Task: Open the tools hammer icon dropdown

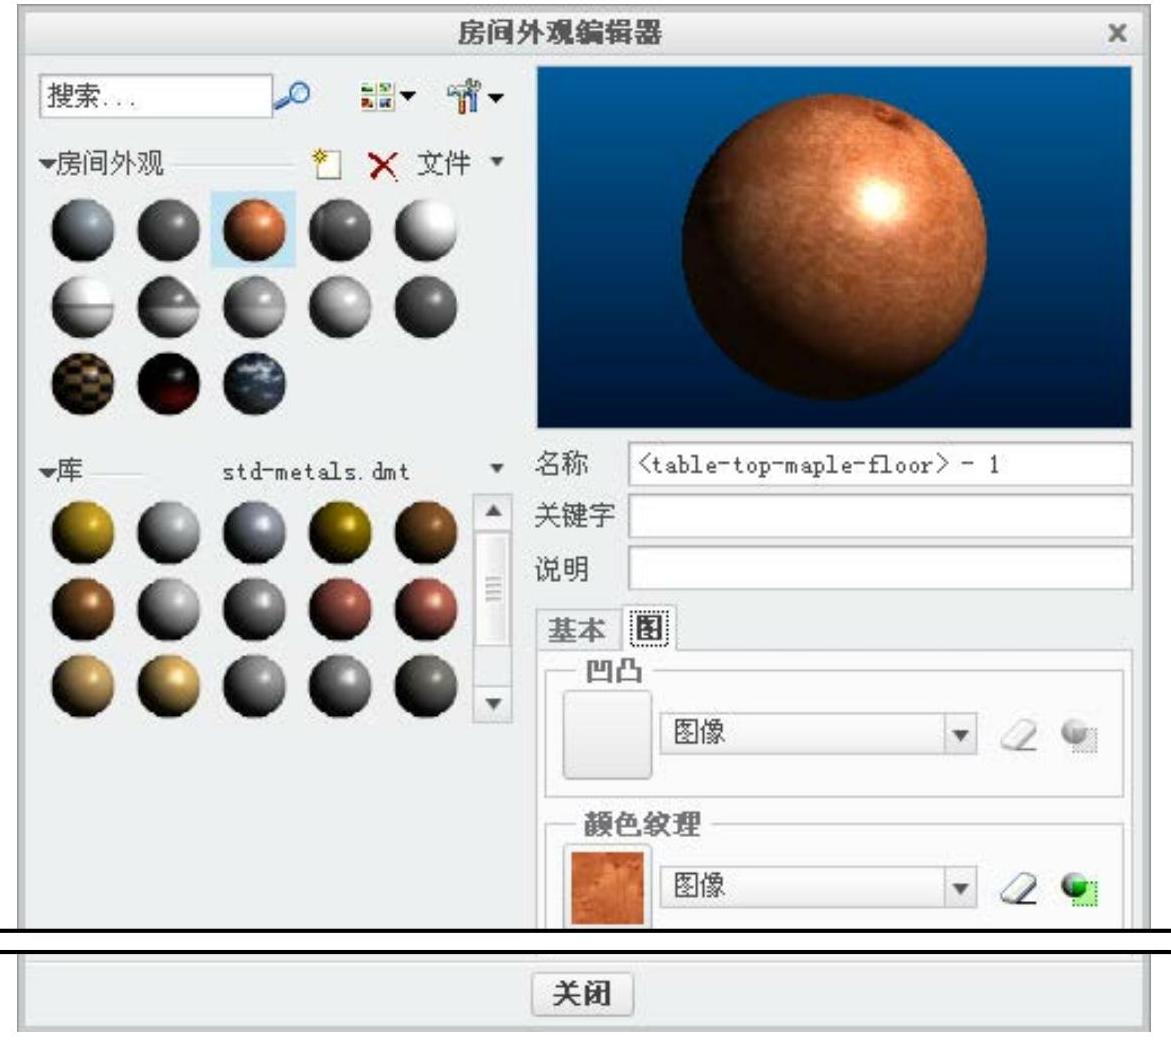Action: click(x=476, y=97)
